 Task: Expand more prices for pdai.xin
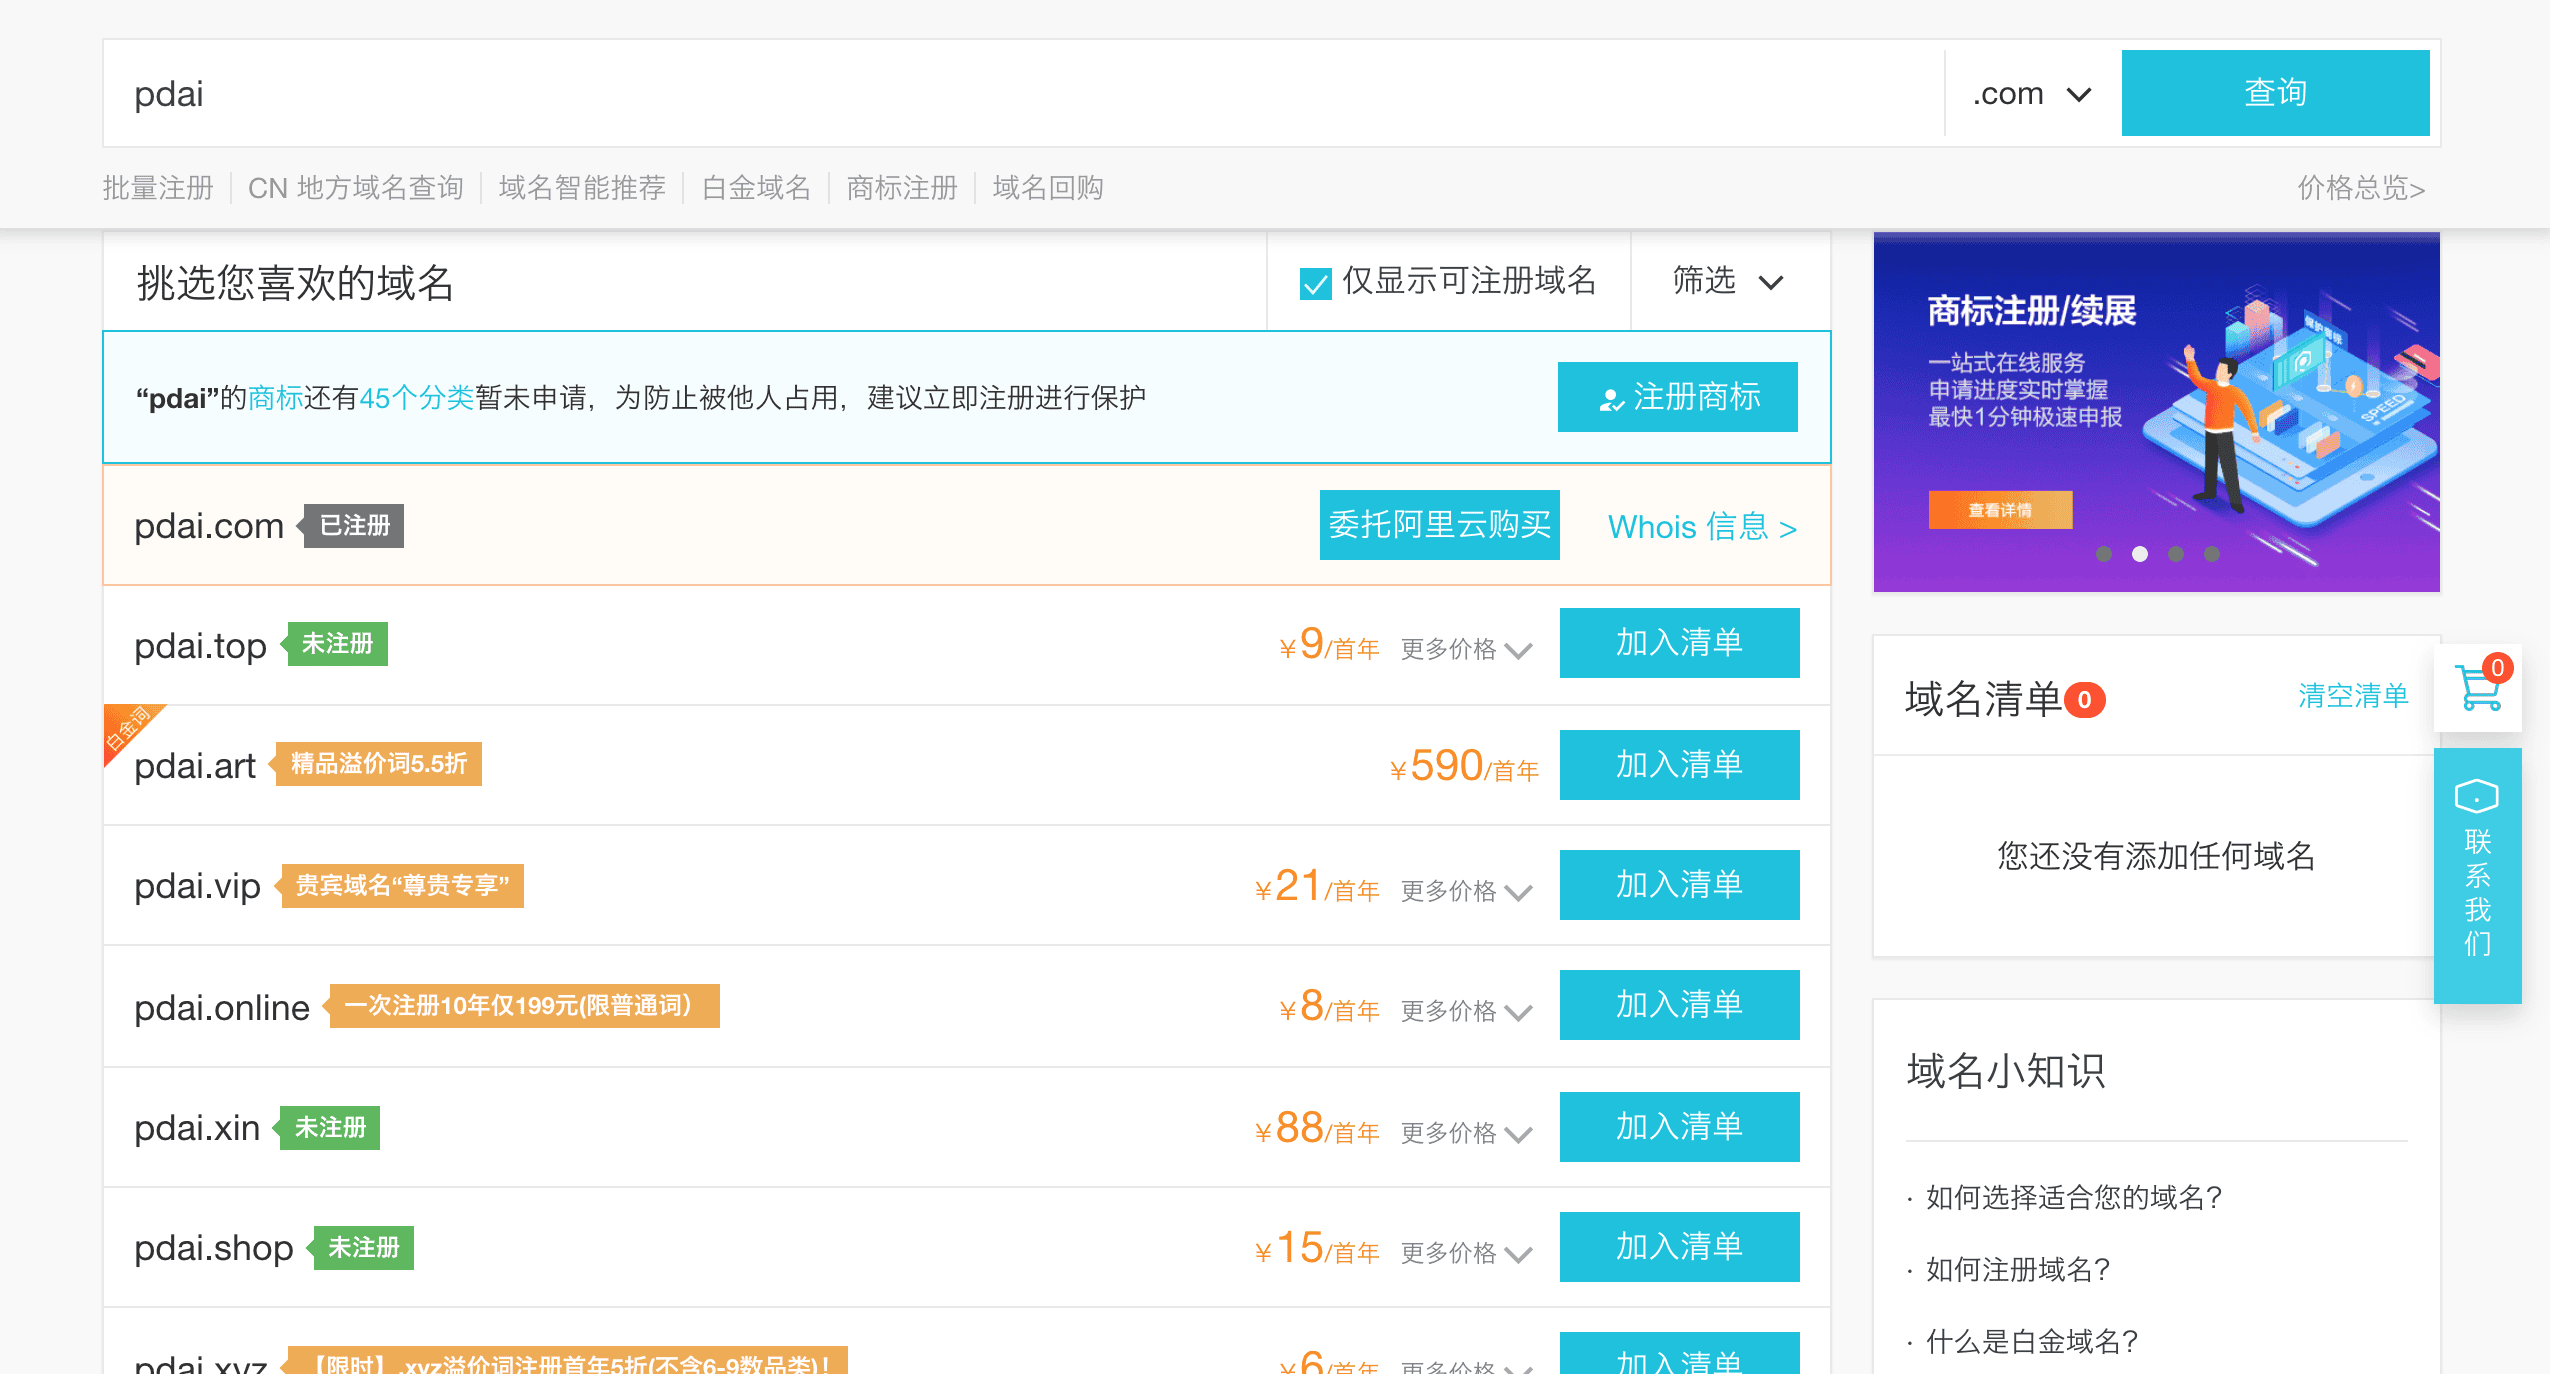(1465, 1134)
